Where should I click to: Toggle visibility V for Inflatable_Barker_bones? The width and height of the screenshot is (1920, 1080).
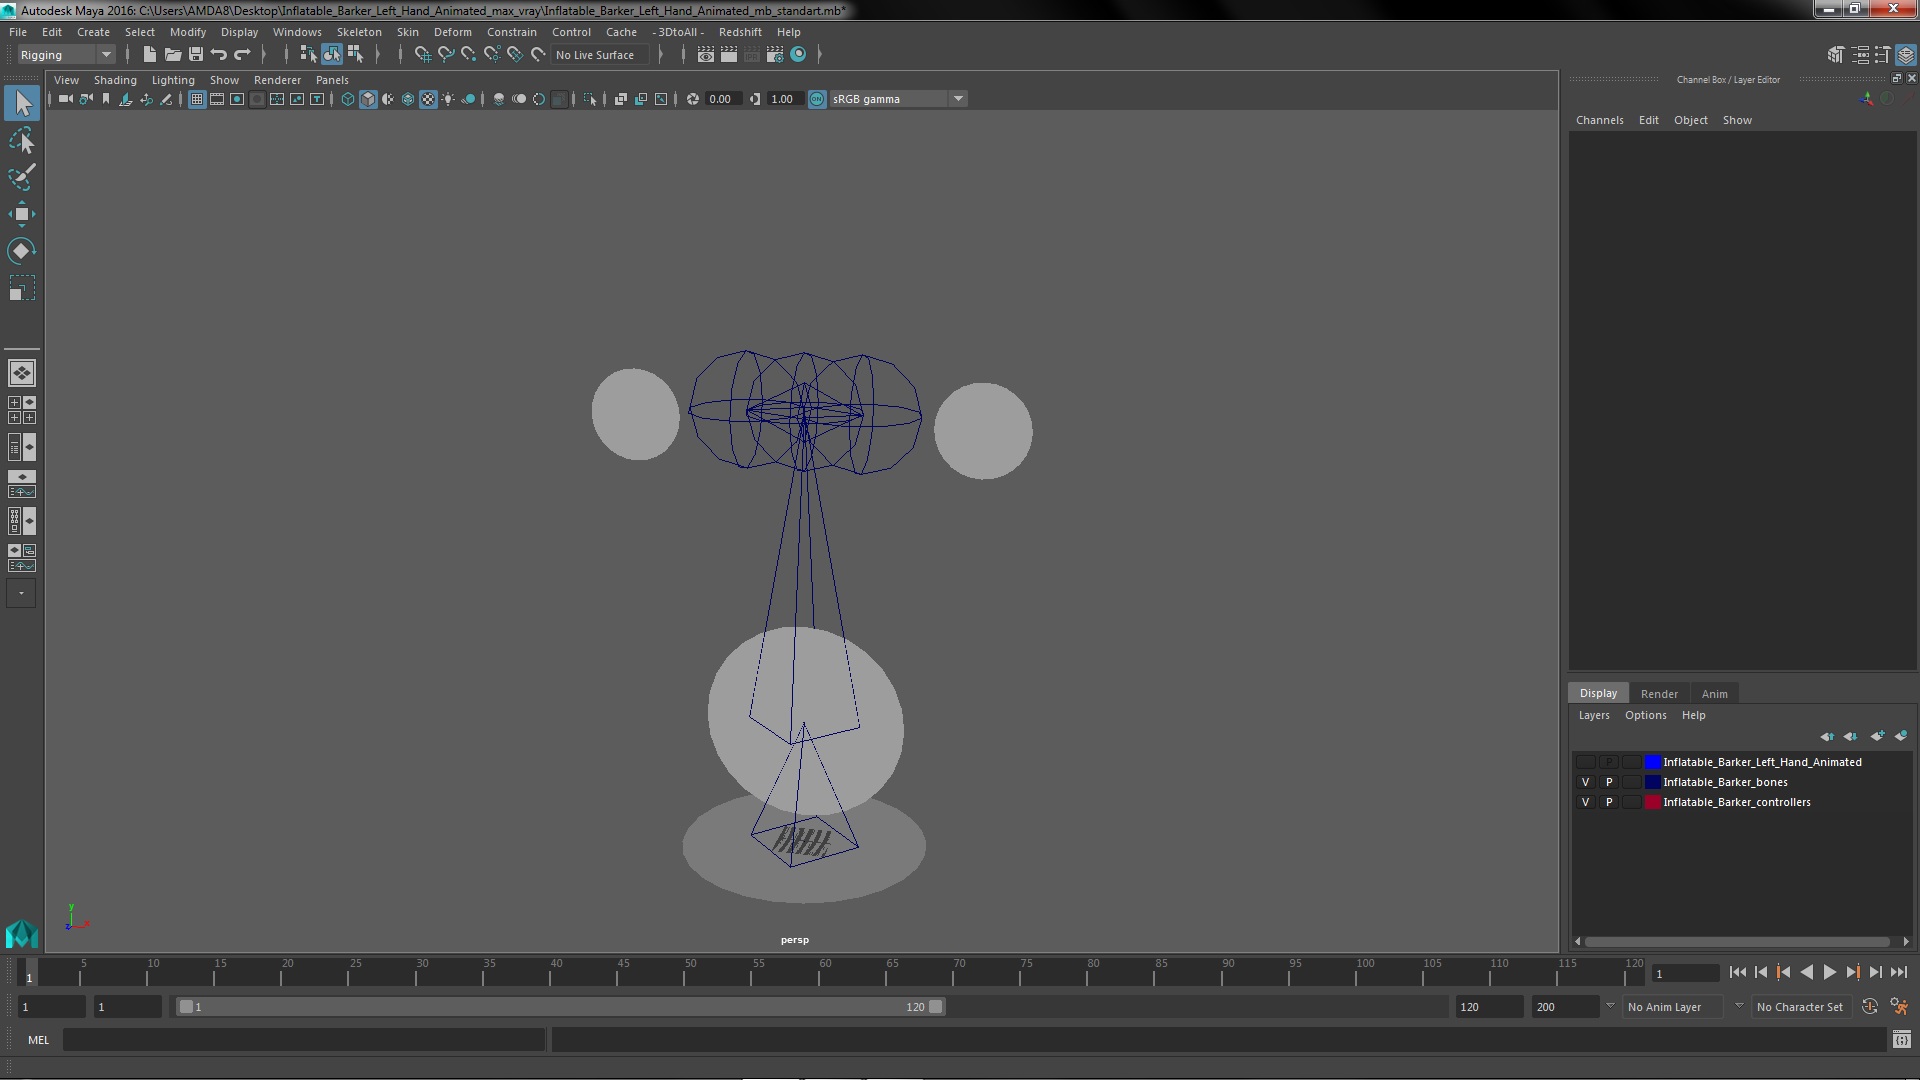coord(1584,782)
